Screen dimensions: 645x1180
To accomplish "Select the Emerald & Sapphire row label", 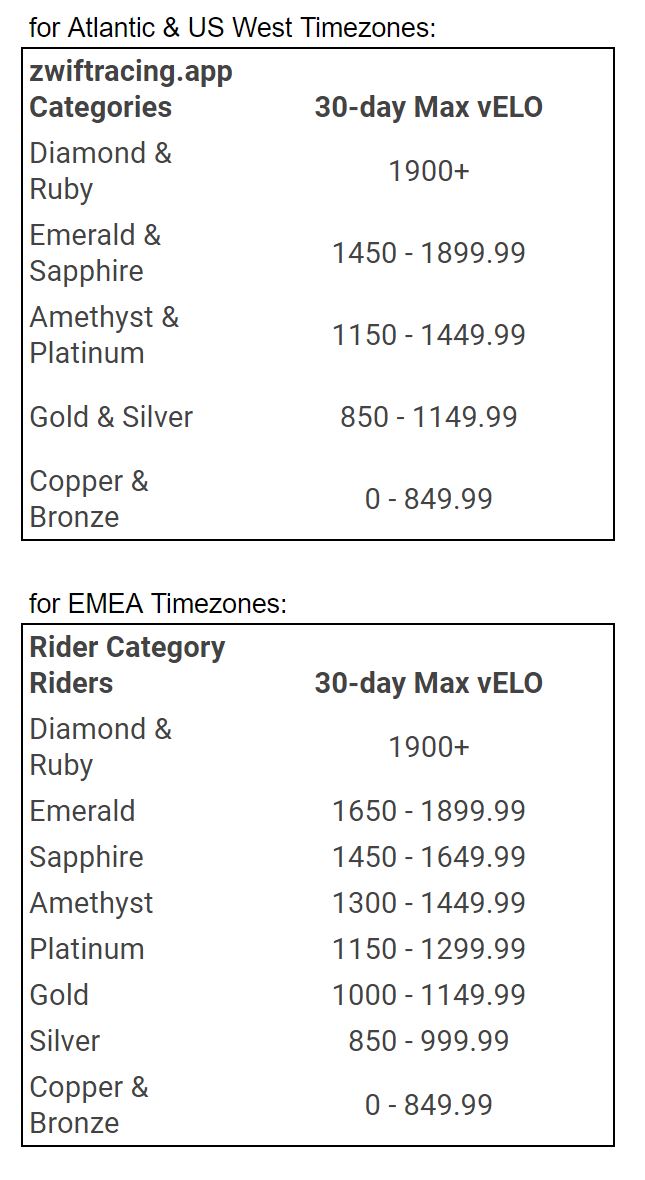I will point(96,253).
